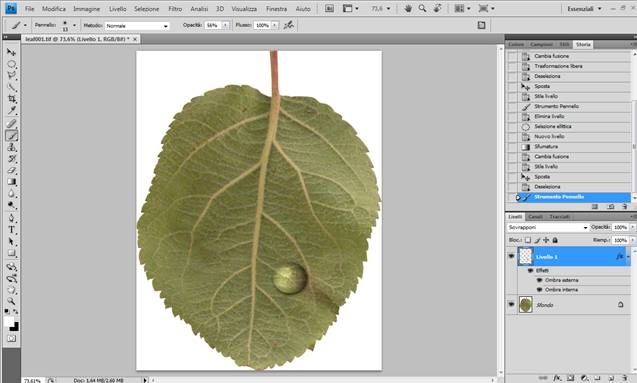Hide the Sfondo layer
This screenshot has height=383, width=637.
point(511,304)
